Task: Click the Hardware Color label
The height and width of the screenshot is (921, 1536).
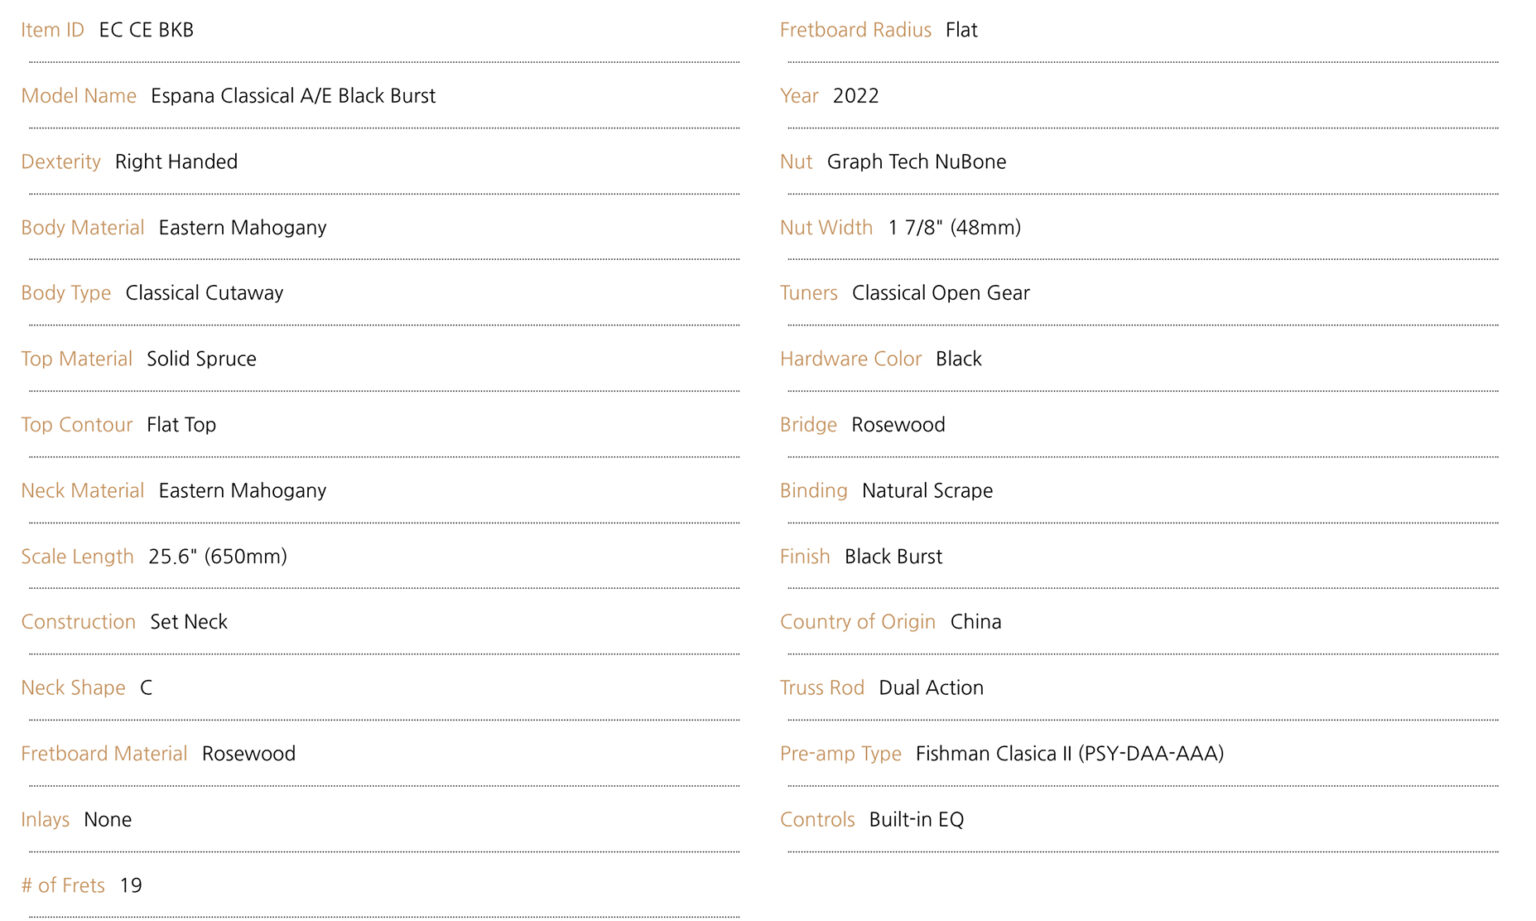Action: (x=850, y=359)
